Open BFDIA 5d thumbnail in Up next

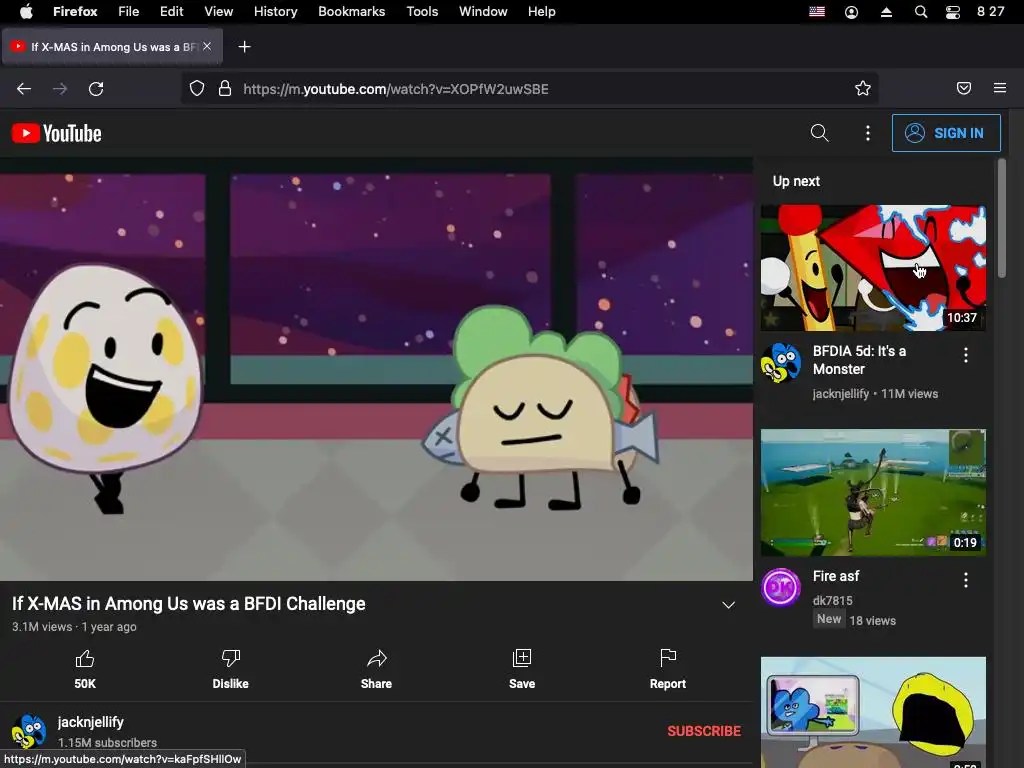[873, 268]
